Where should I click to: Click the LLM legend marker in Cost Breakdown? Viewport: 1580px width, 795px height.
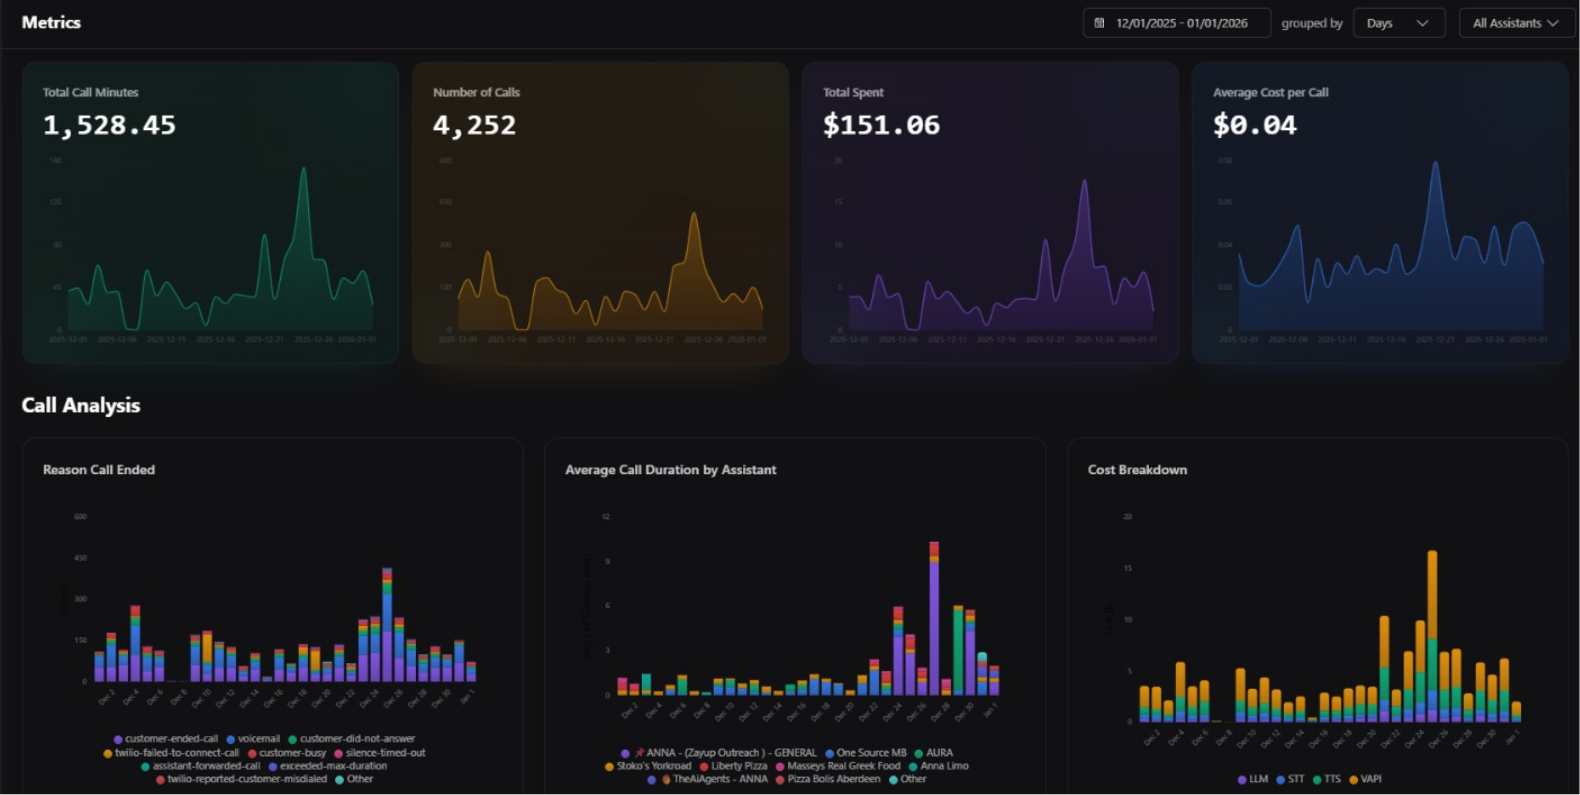click(1242, 779)
